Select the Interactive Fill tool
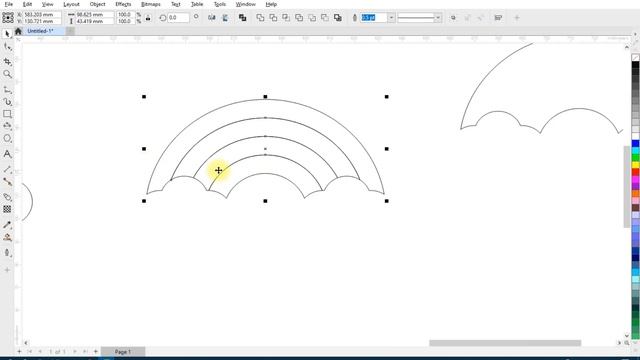 point(7,237)
